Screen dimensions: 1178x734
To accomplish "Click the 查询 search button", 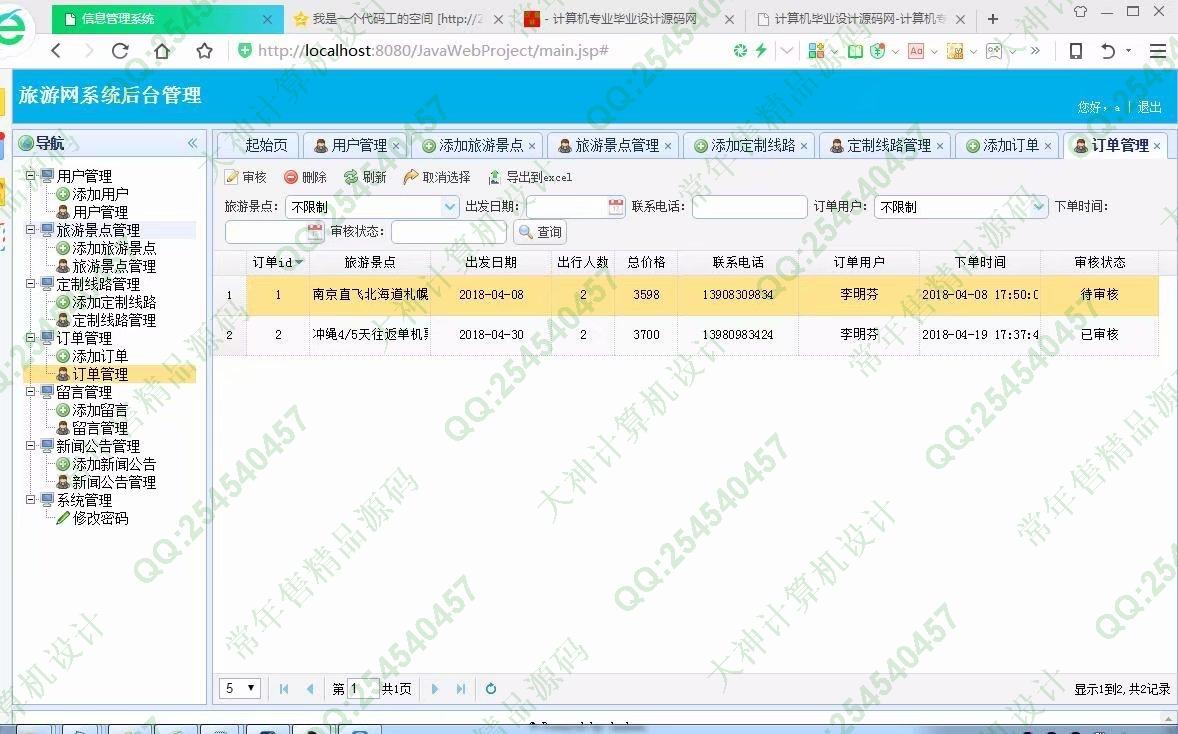I will [x=540, y=232].
